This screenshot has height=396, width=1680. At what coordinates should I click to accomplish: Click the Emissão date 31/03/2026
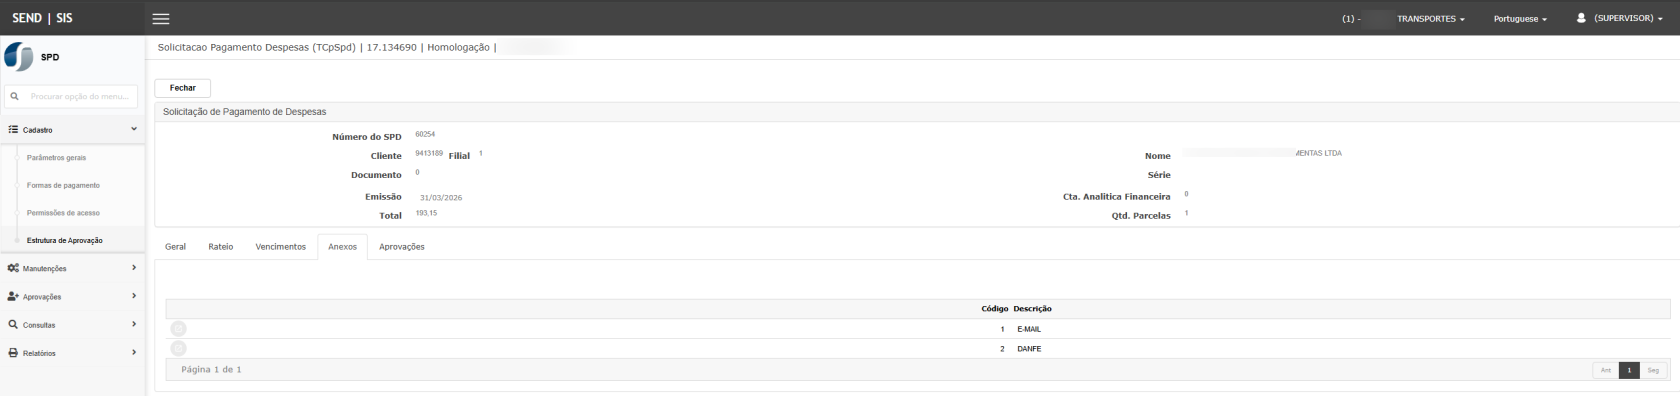click(x=441, y=198)
